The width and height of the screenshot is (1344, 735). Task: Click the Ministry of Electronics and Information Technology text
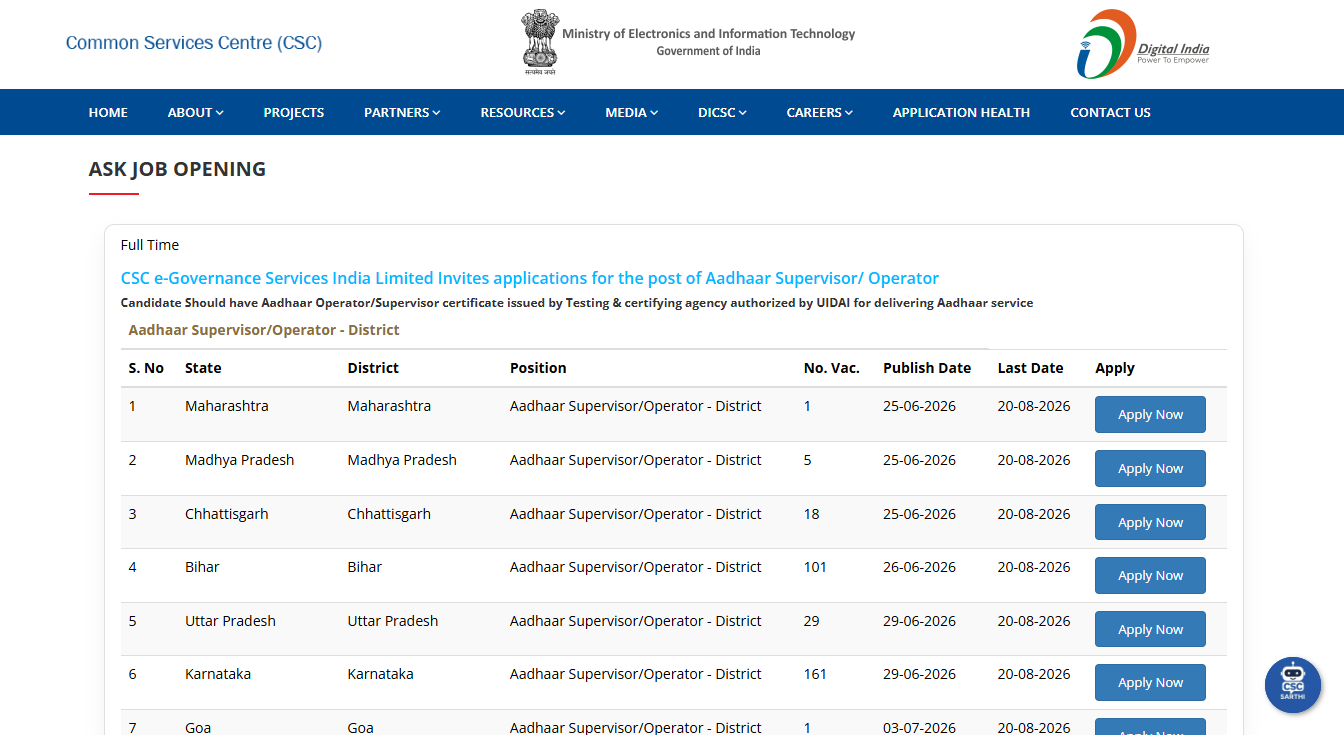click(709, 34)
